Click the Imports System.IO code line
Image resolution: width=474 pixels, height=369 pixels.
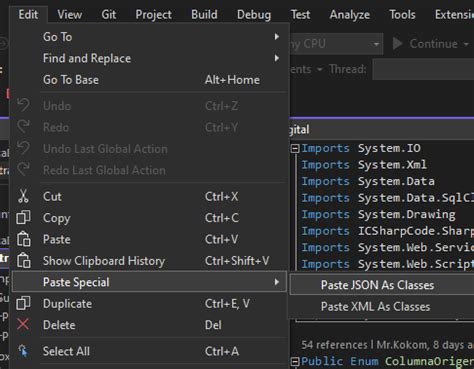[x=361, y=148]
